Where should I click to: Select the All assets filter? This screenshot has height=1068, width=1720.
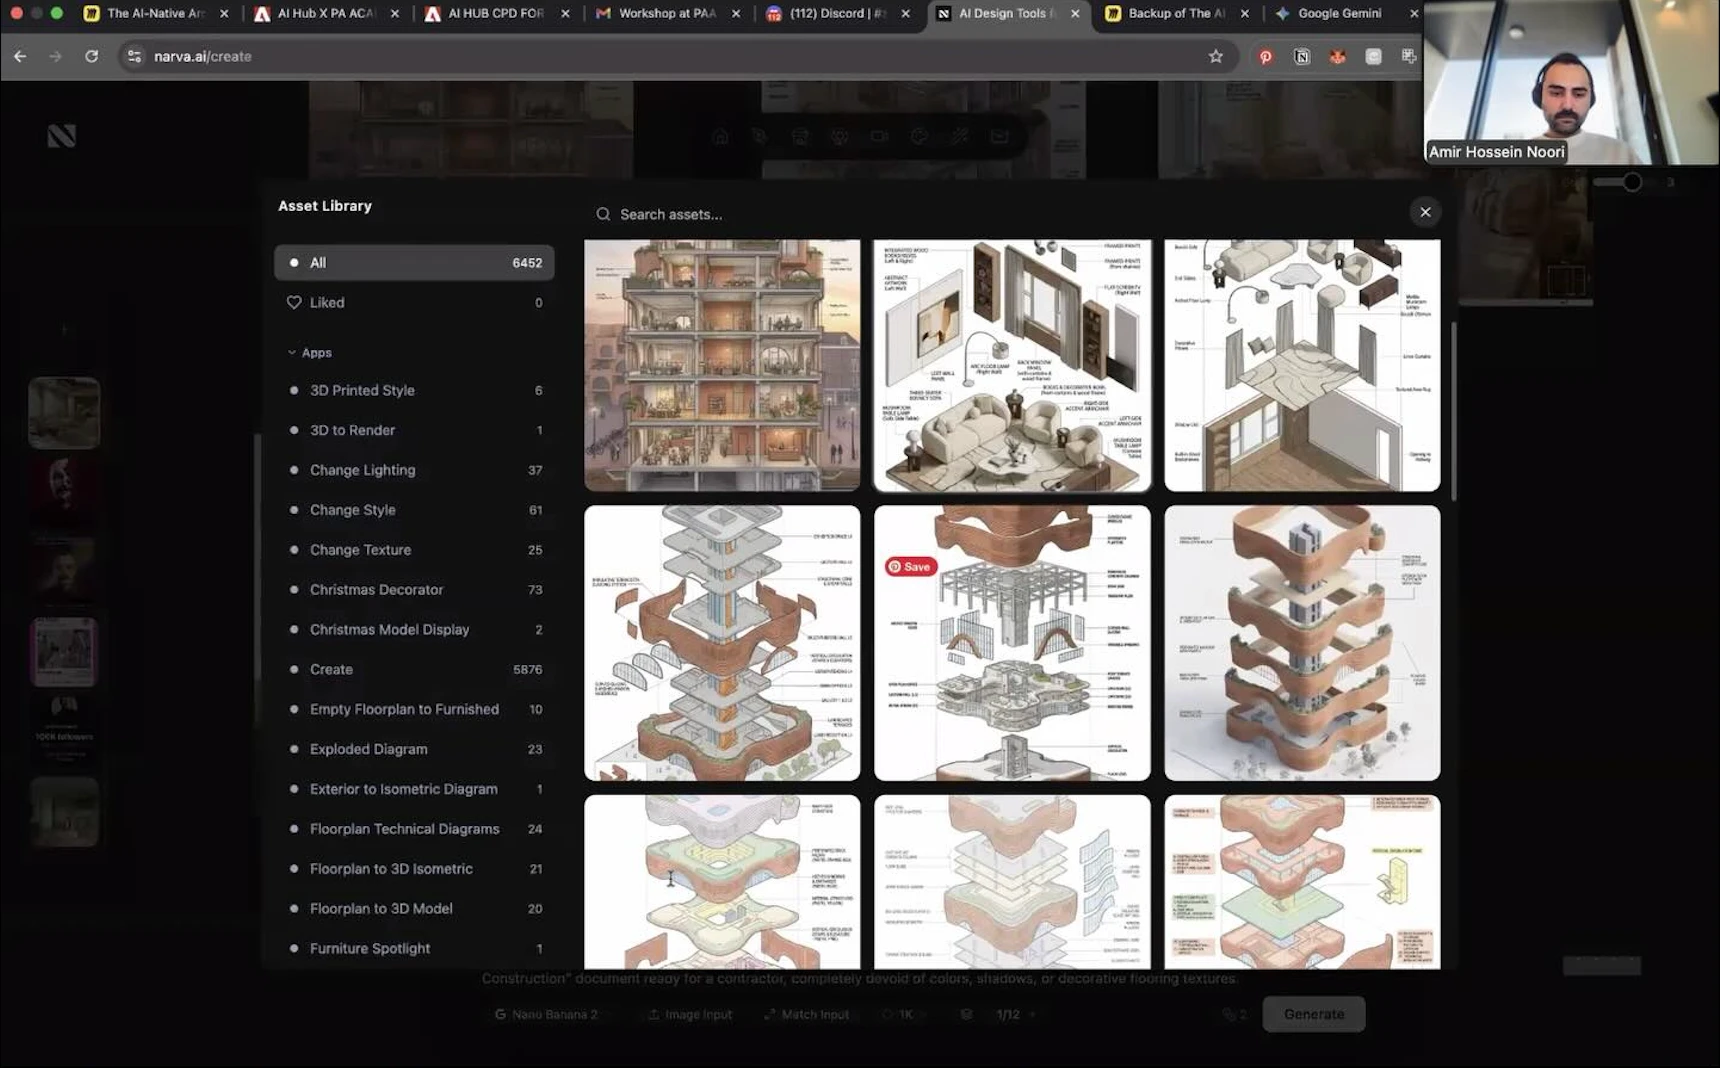(x=414, y=263)
